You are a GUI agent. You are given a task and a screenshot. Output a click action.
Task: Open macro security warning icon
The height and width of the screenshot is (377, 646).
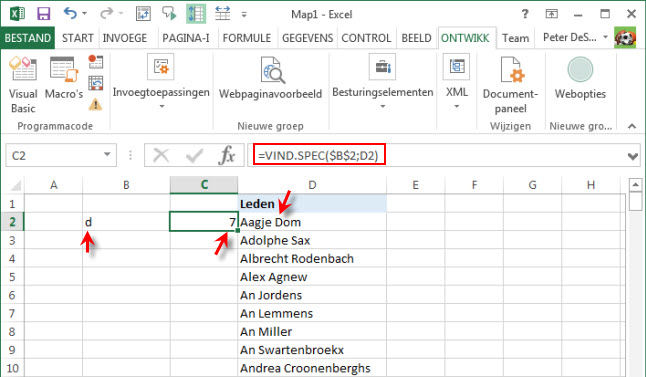(96, 105)
